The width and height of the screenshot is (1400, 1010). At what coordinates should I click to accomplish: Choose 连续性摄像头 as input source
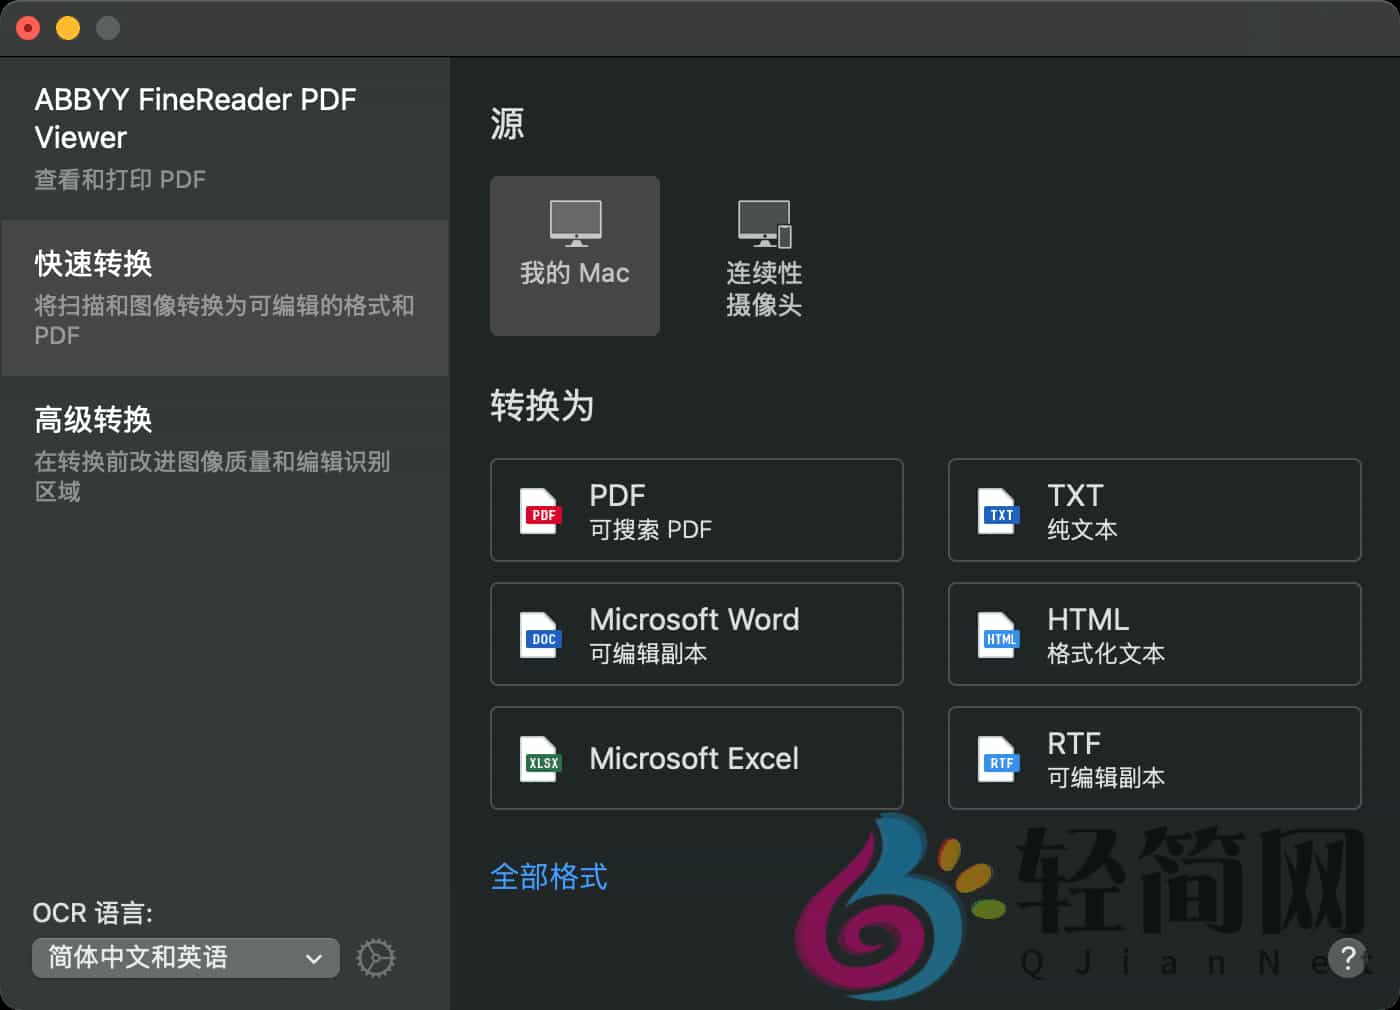pyautogui.click(x=764, y=255)
